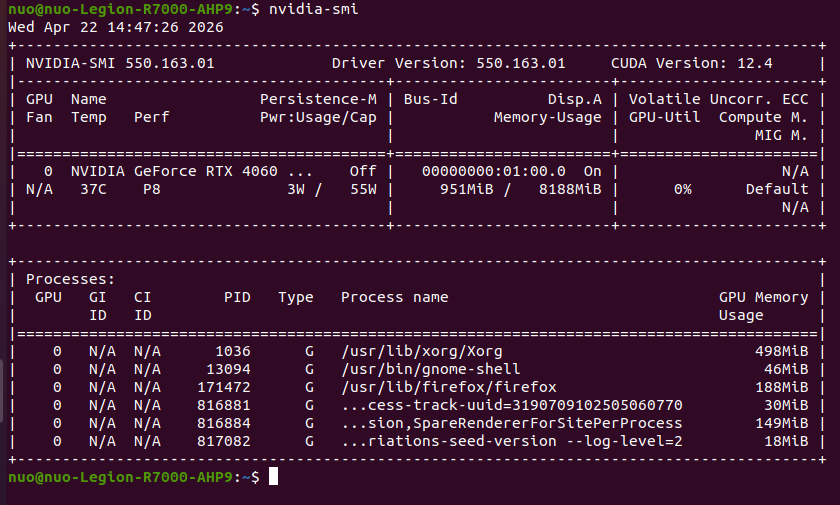Click the PID '171472'
This screenshot has height=505, width=840.
[223, 387]
